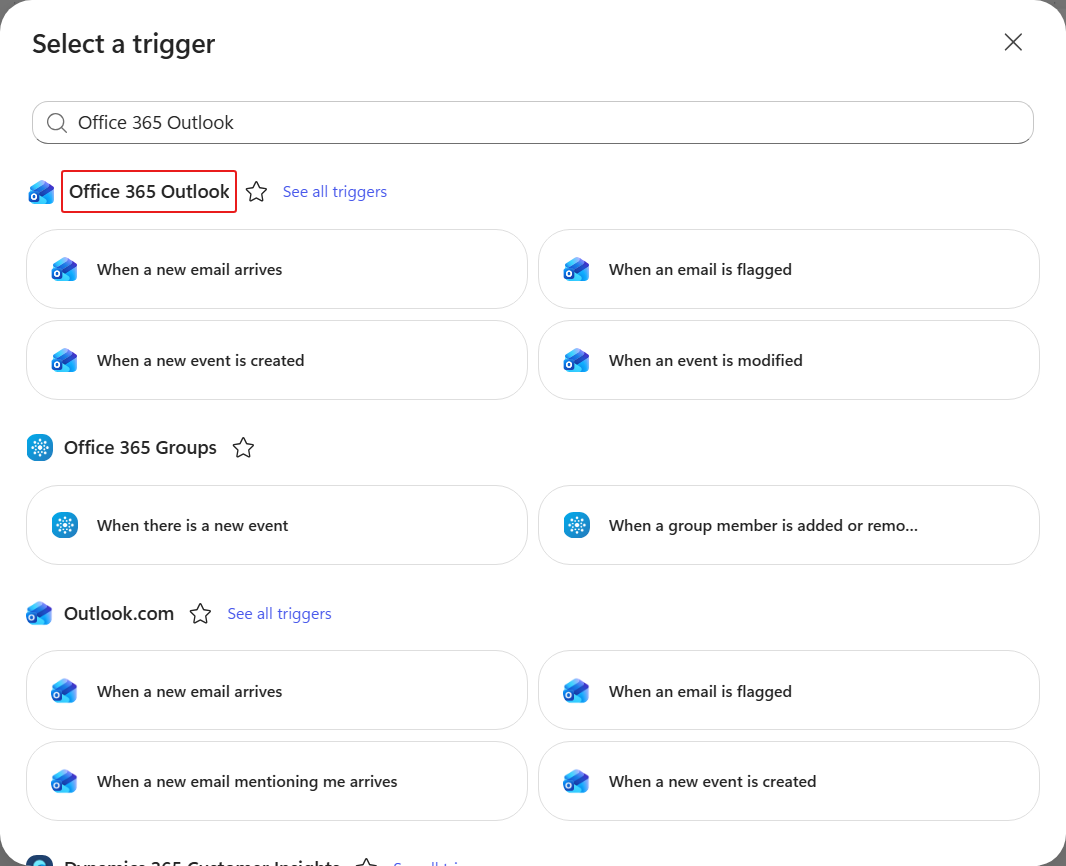The image size is (1066, 866).
Task: Click icon on Outlook.com new event created card
Action: [577, 781]
